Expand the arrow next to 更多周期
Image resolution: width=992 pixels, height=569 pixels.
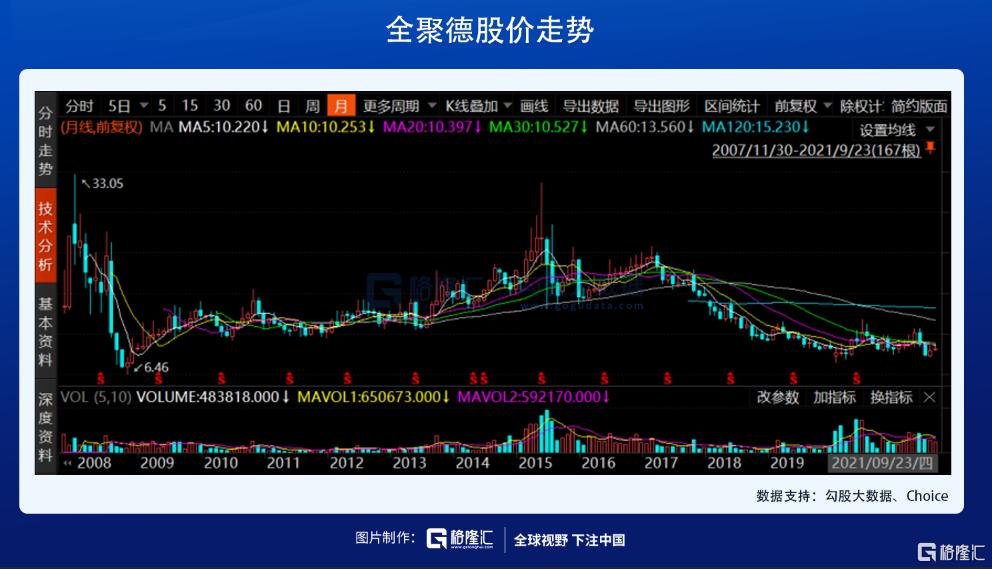pyautogui.click(x=432, y=105)
